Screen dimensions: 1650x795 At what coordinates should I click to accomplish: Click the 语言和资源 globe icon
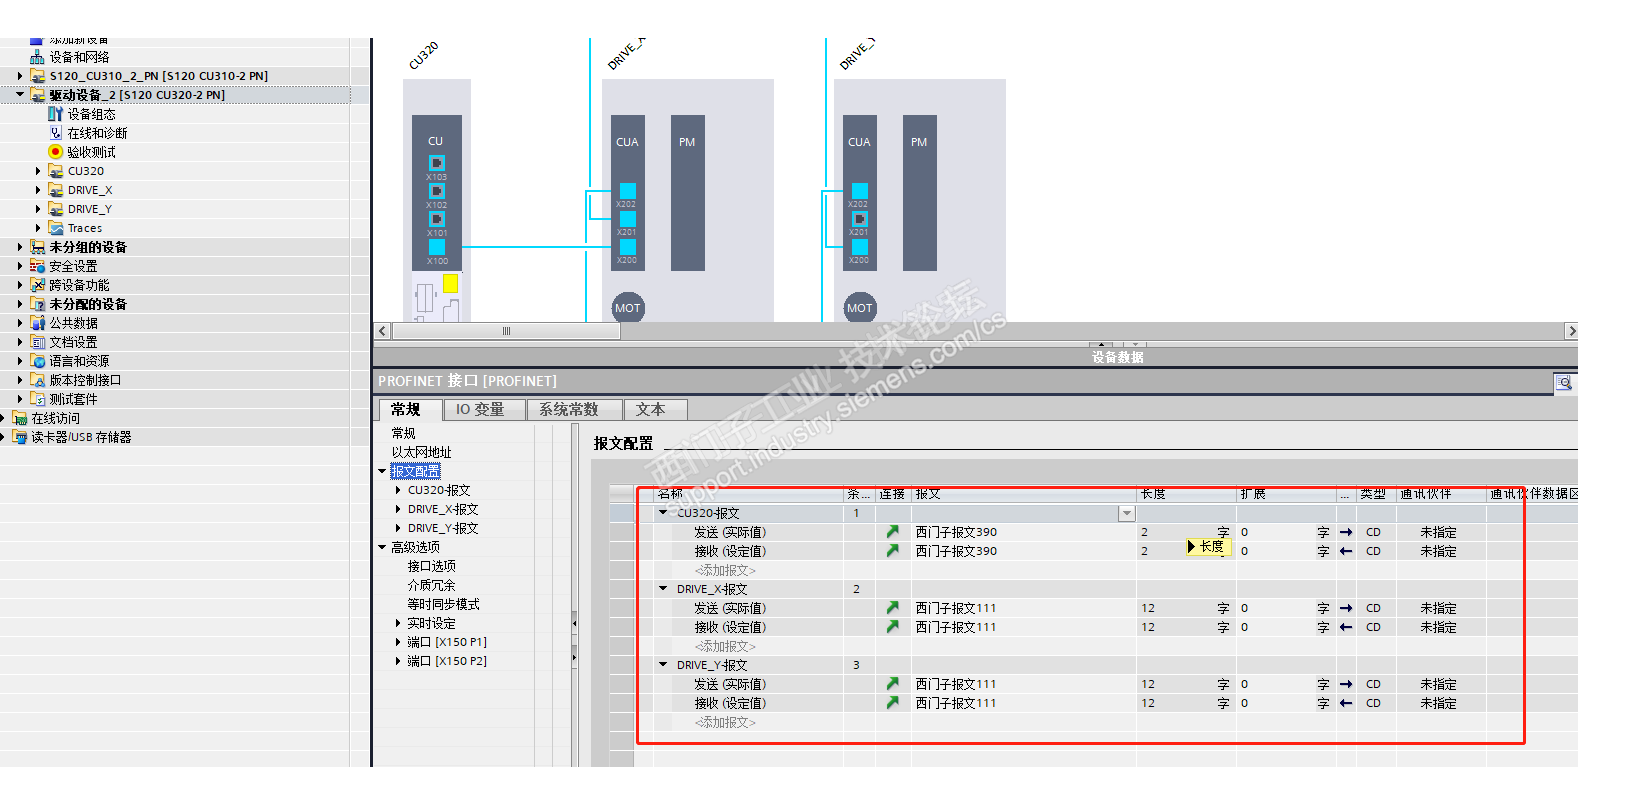pos(37,361)
